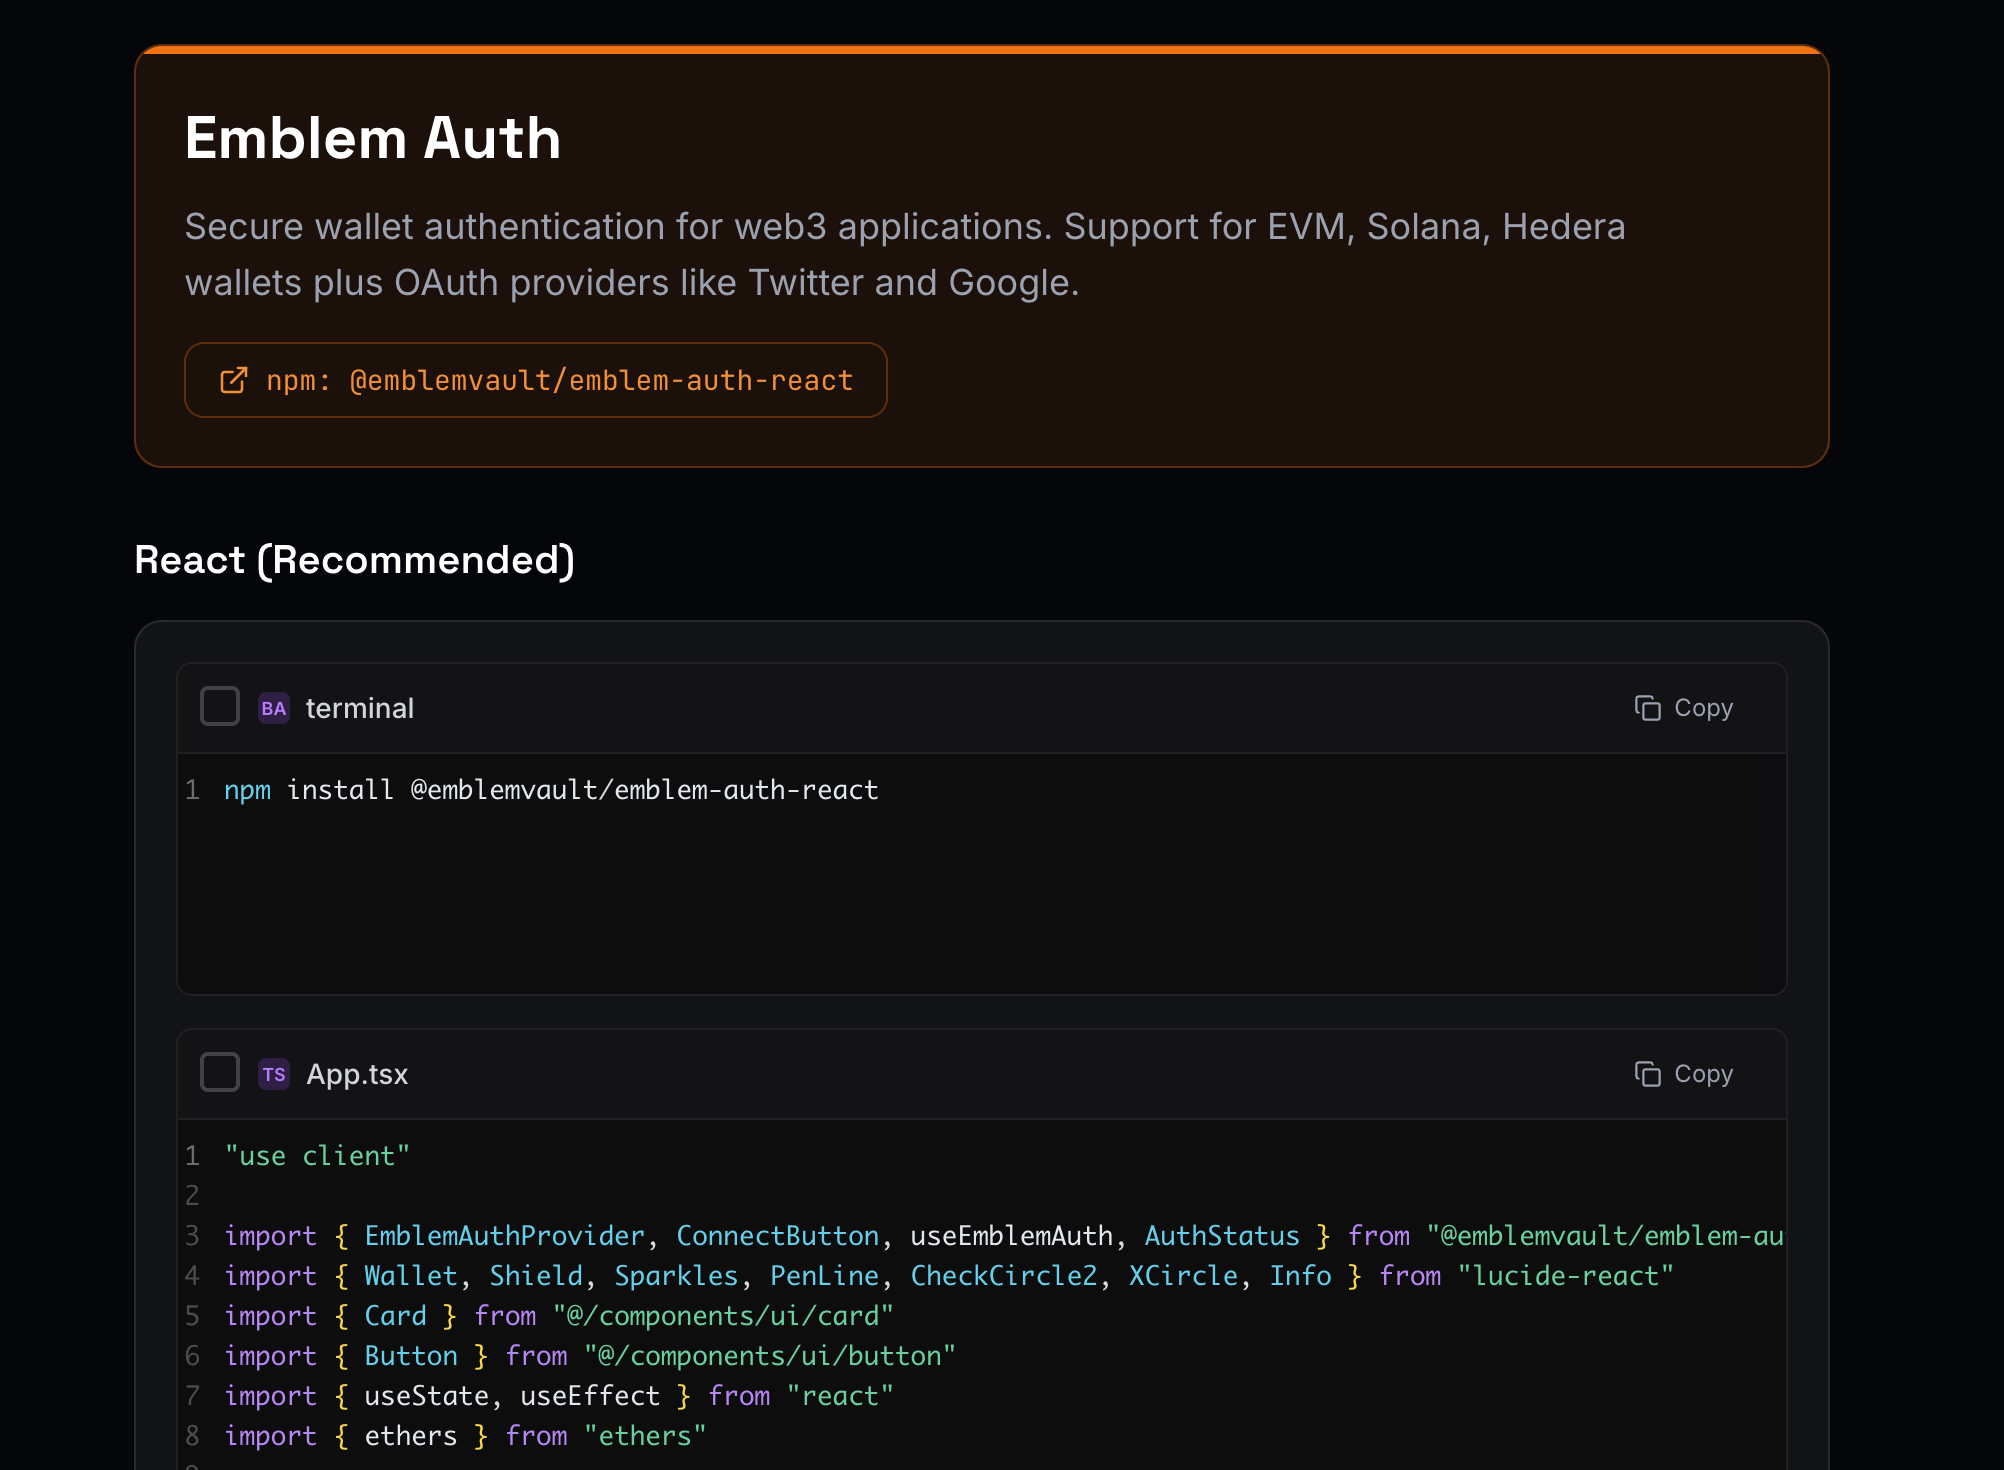Check the App.tsx block checkbox
2004x1470 pixels.
click(x=220, y=1072)
